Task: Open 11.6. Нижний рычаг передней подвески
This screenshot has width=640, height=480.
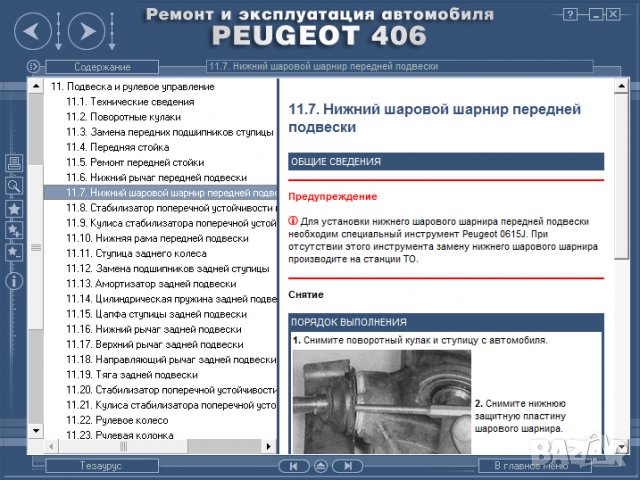Action: [157, 178]
